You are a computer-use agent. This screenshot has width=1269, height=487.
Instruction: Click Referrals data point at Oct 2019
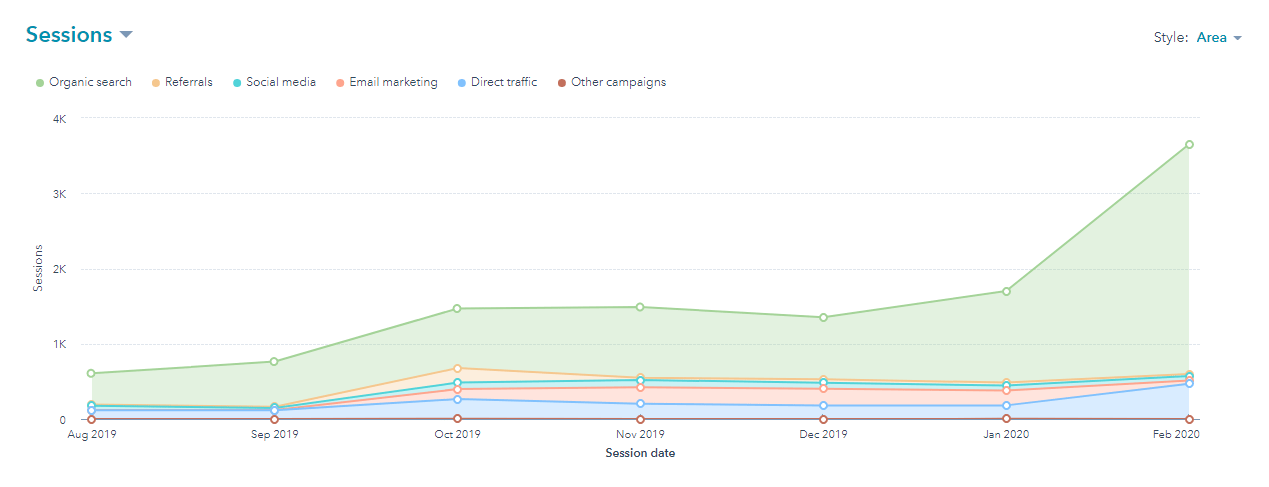click(457, 368)
